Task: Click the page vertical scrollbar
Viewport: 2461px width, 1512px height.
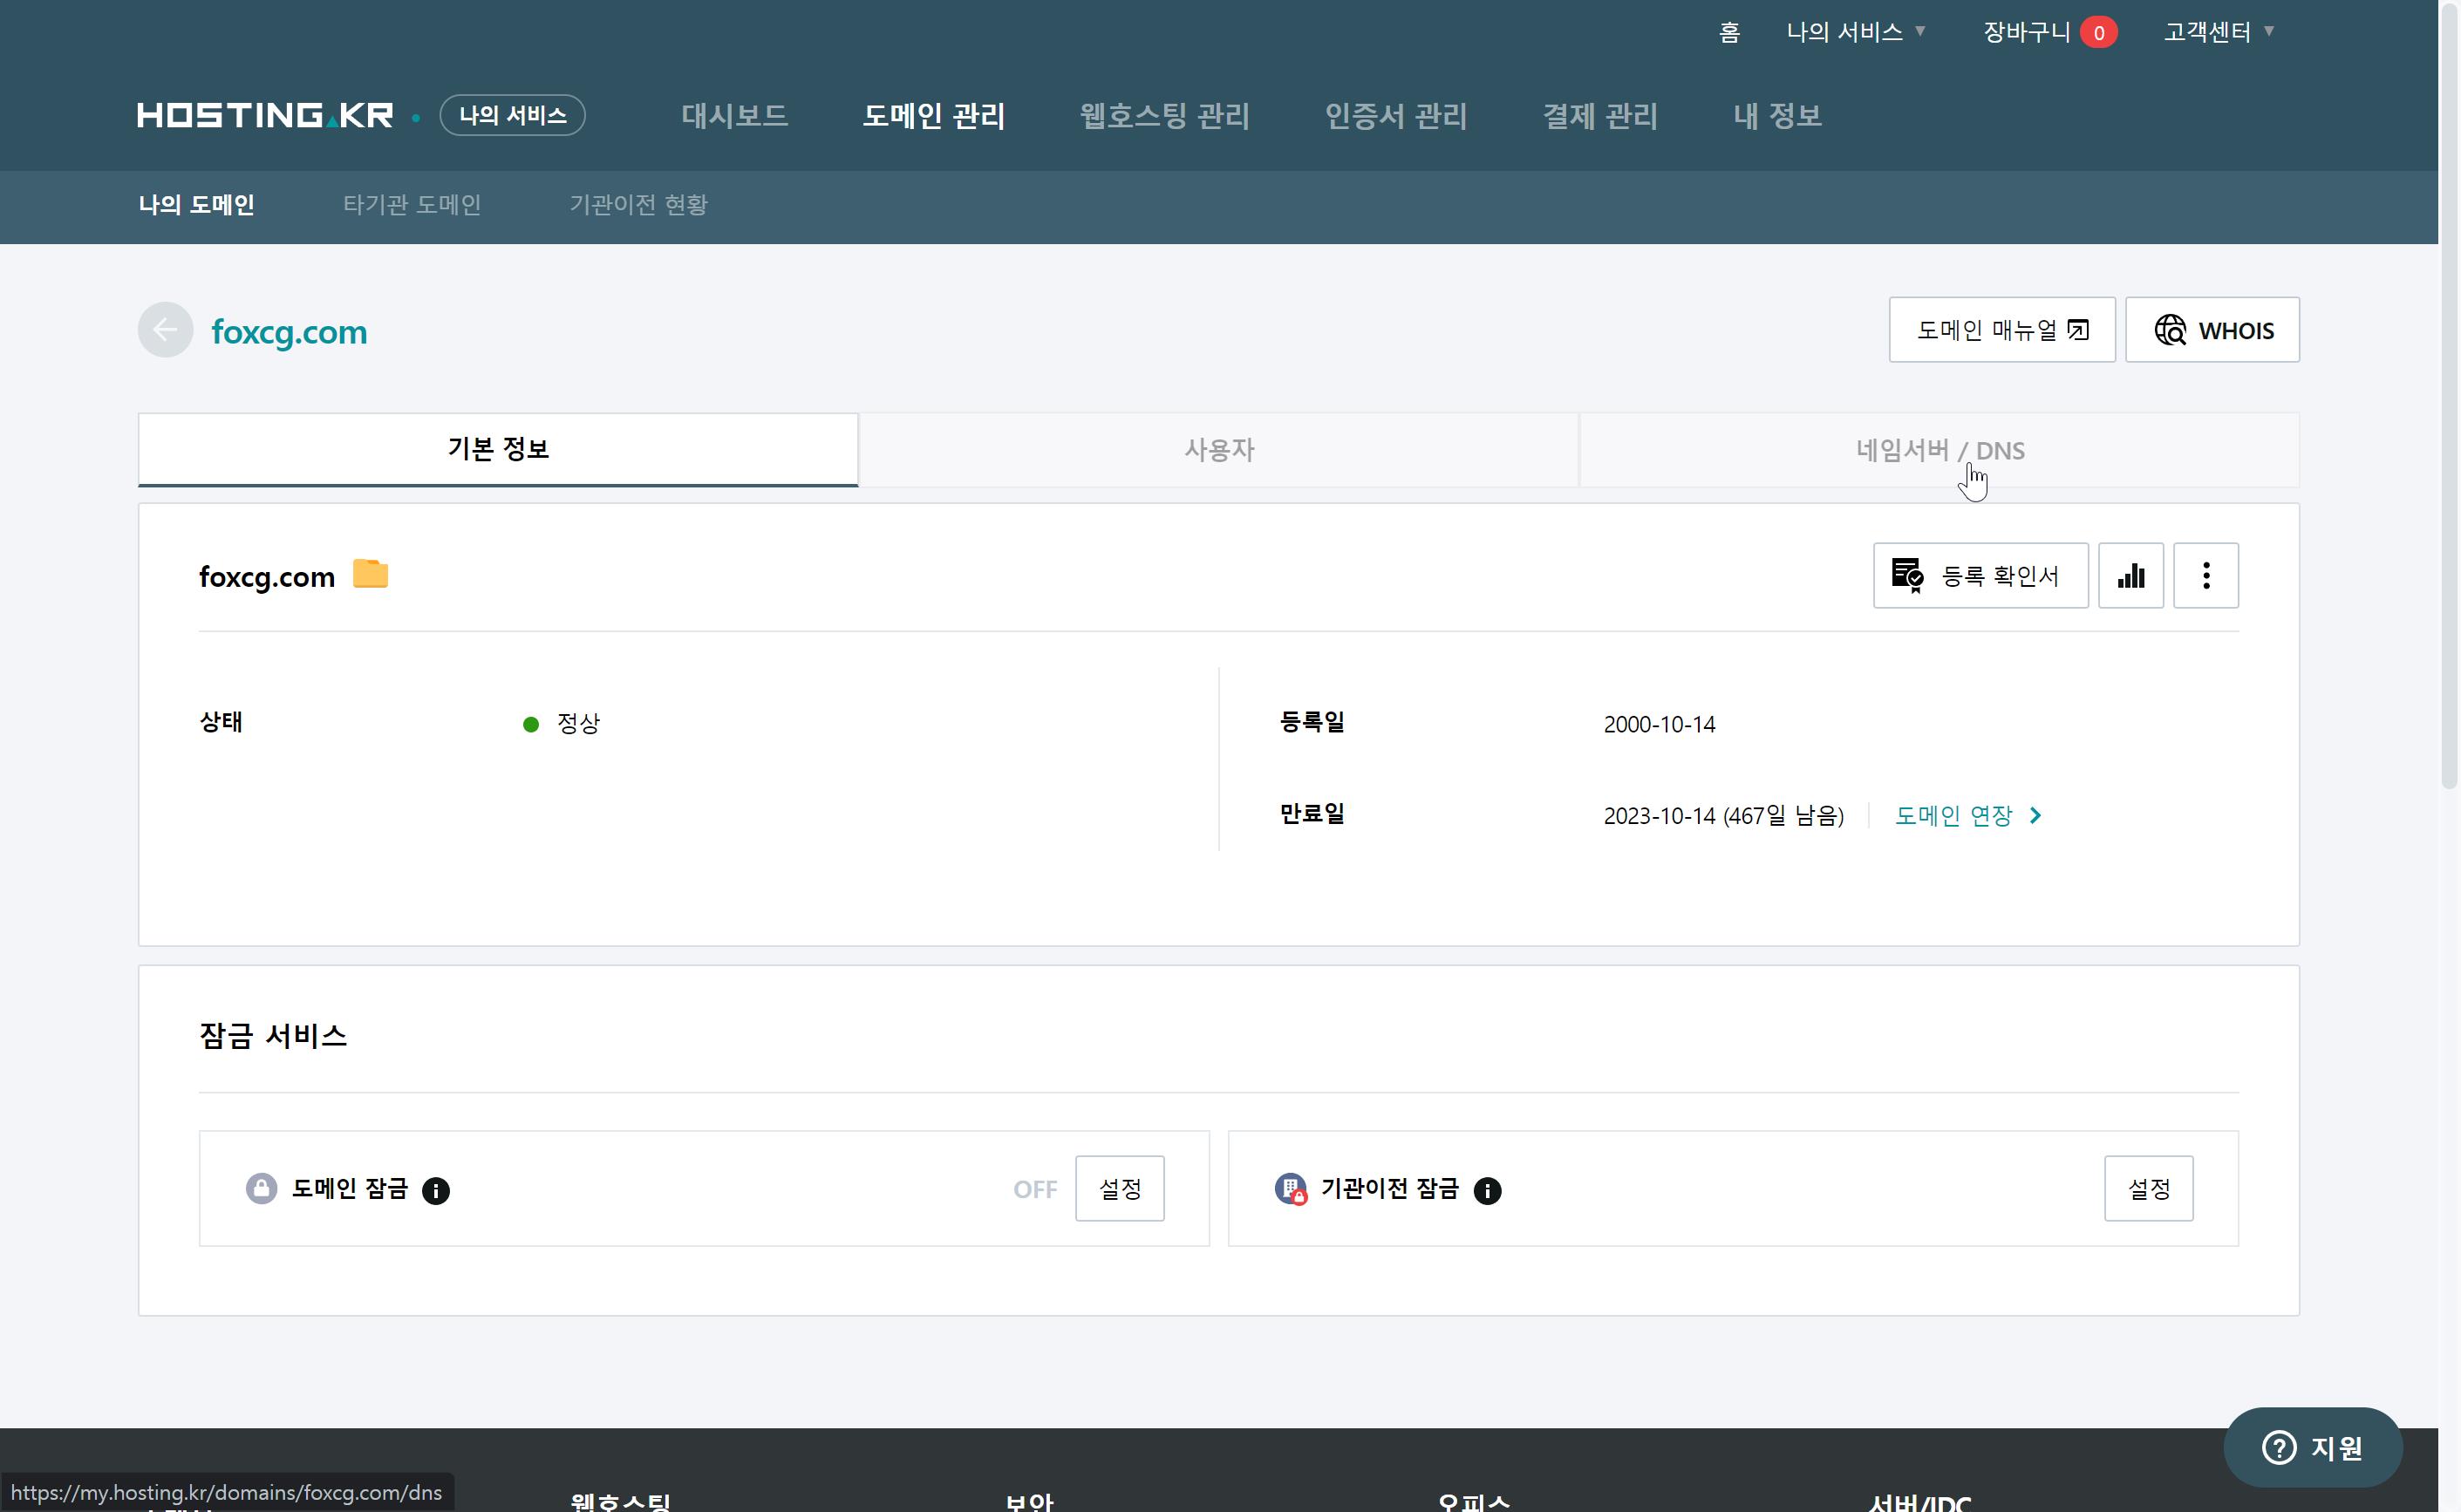Action: [2449, 400]
